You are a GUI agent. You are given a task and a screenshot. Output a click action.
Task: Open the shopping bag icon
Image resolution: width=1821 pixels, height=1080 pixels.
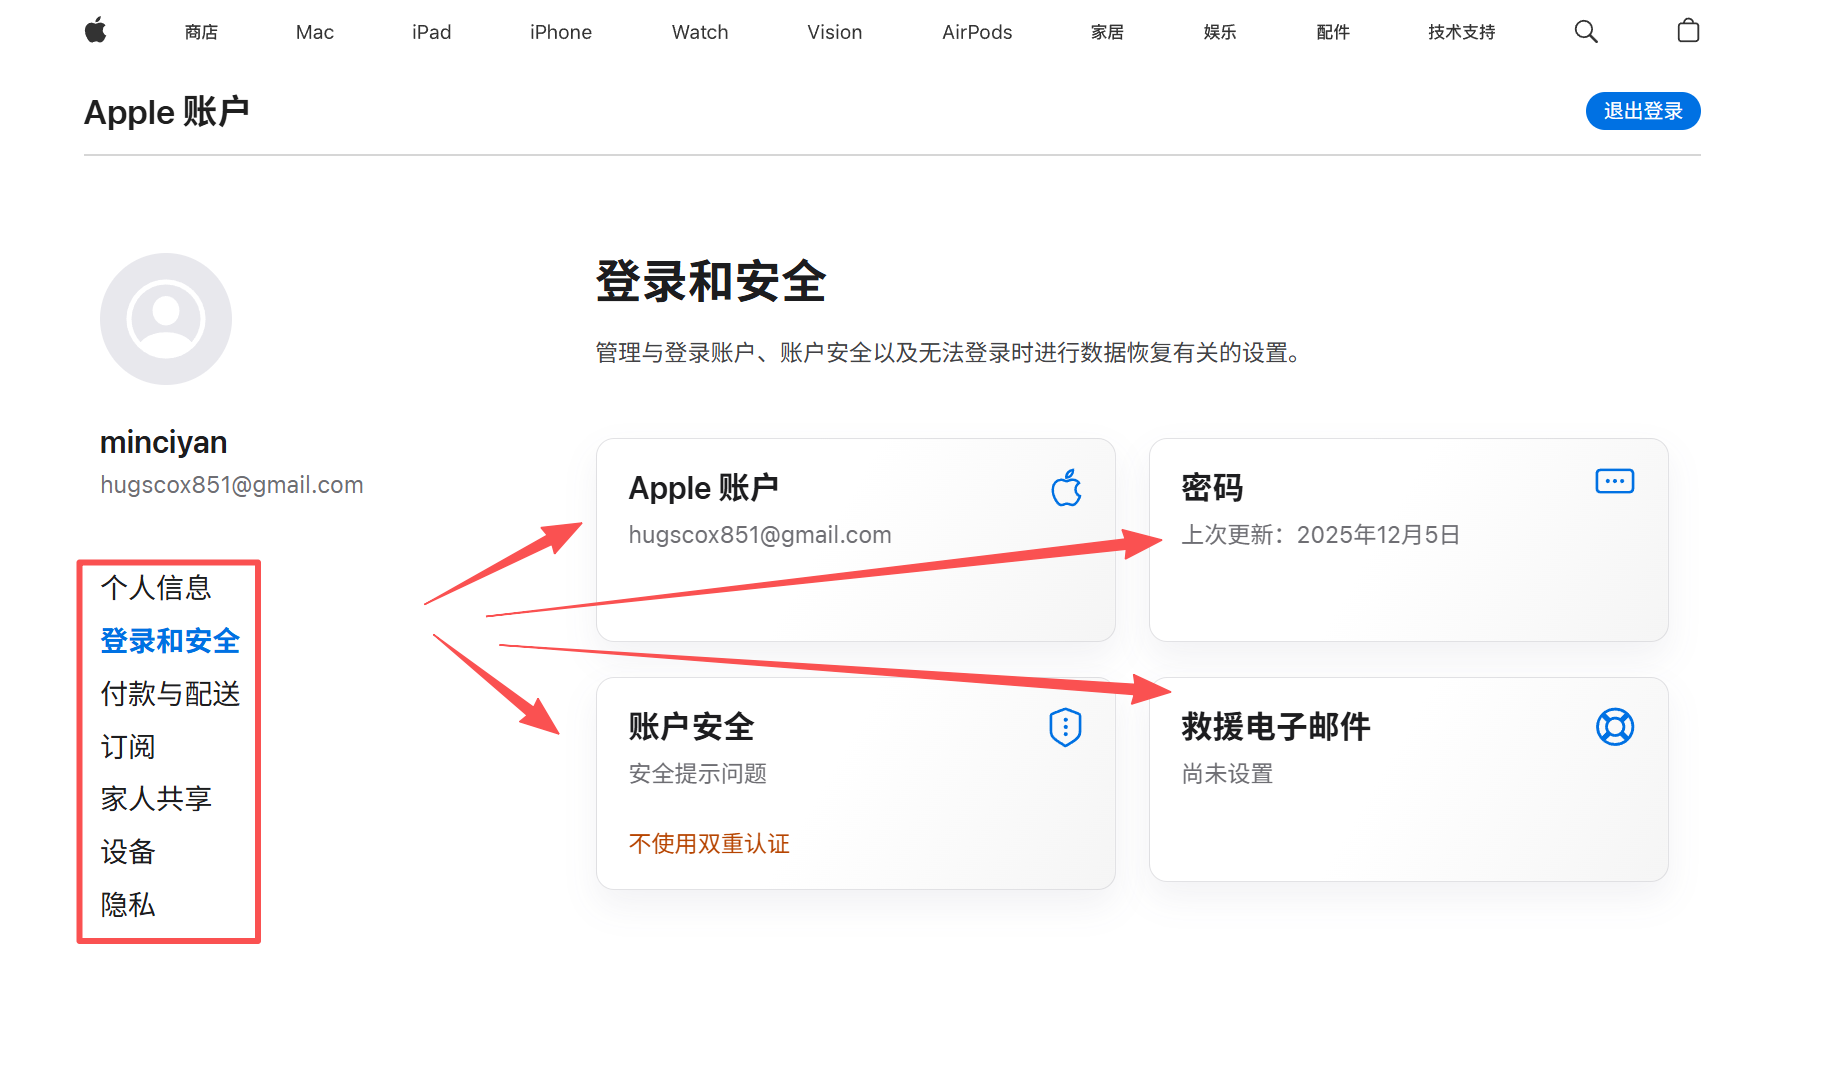point(1688,31)
